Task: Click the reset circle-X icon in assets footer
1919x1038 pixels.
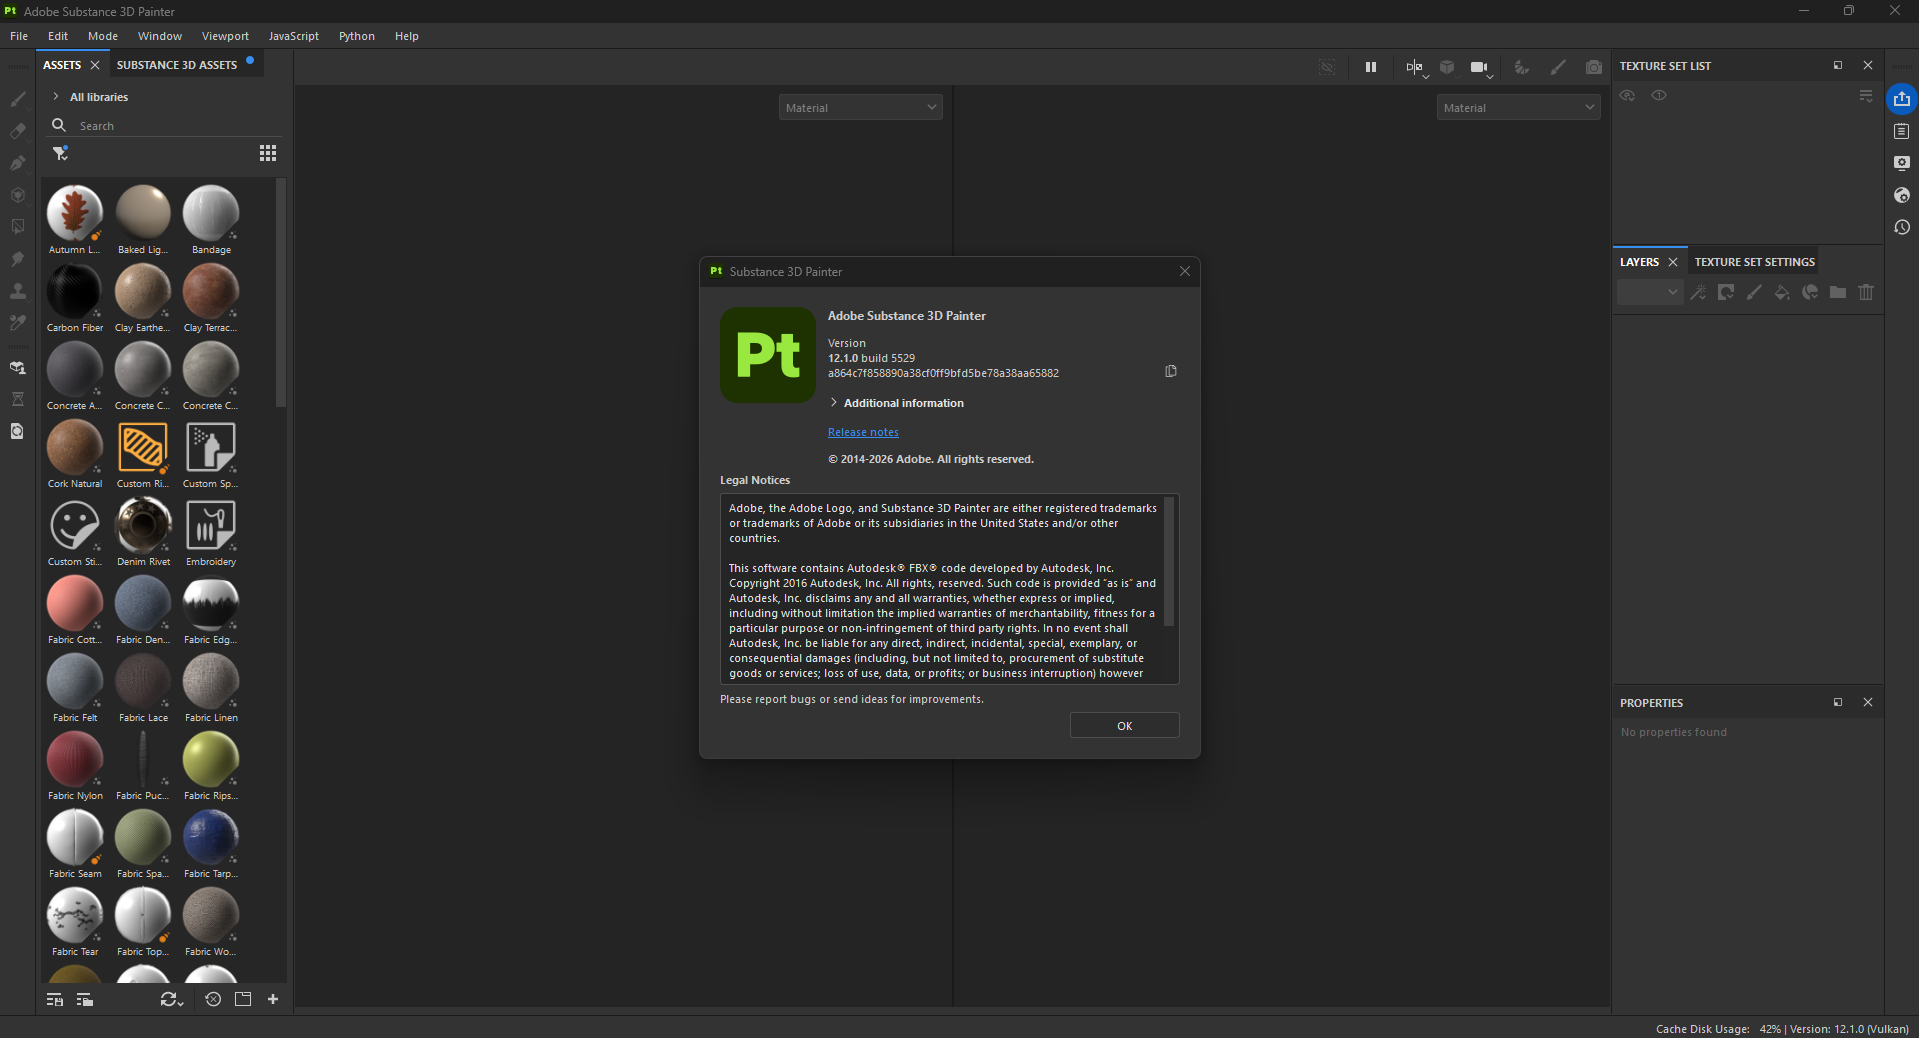Action: click(x=213, y=999)
